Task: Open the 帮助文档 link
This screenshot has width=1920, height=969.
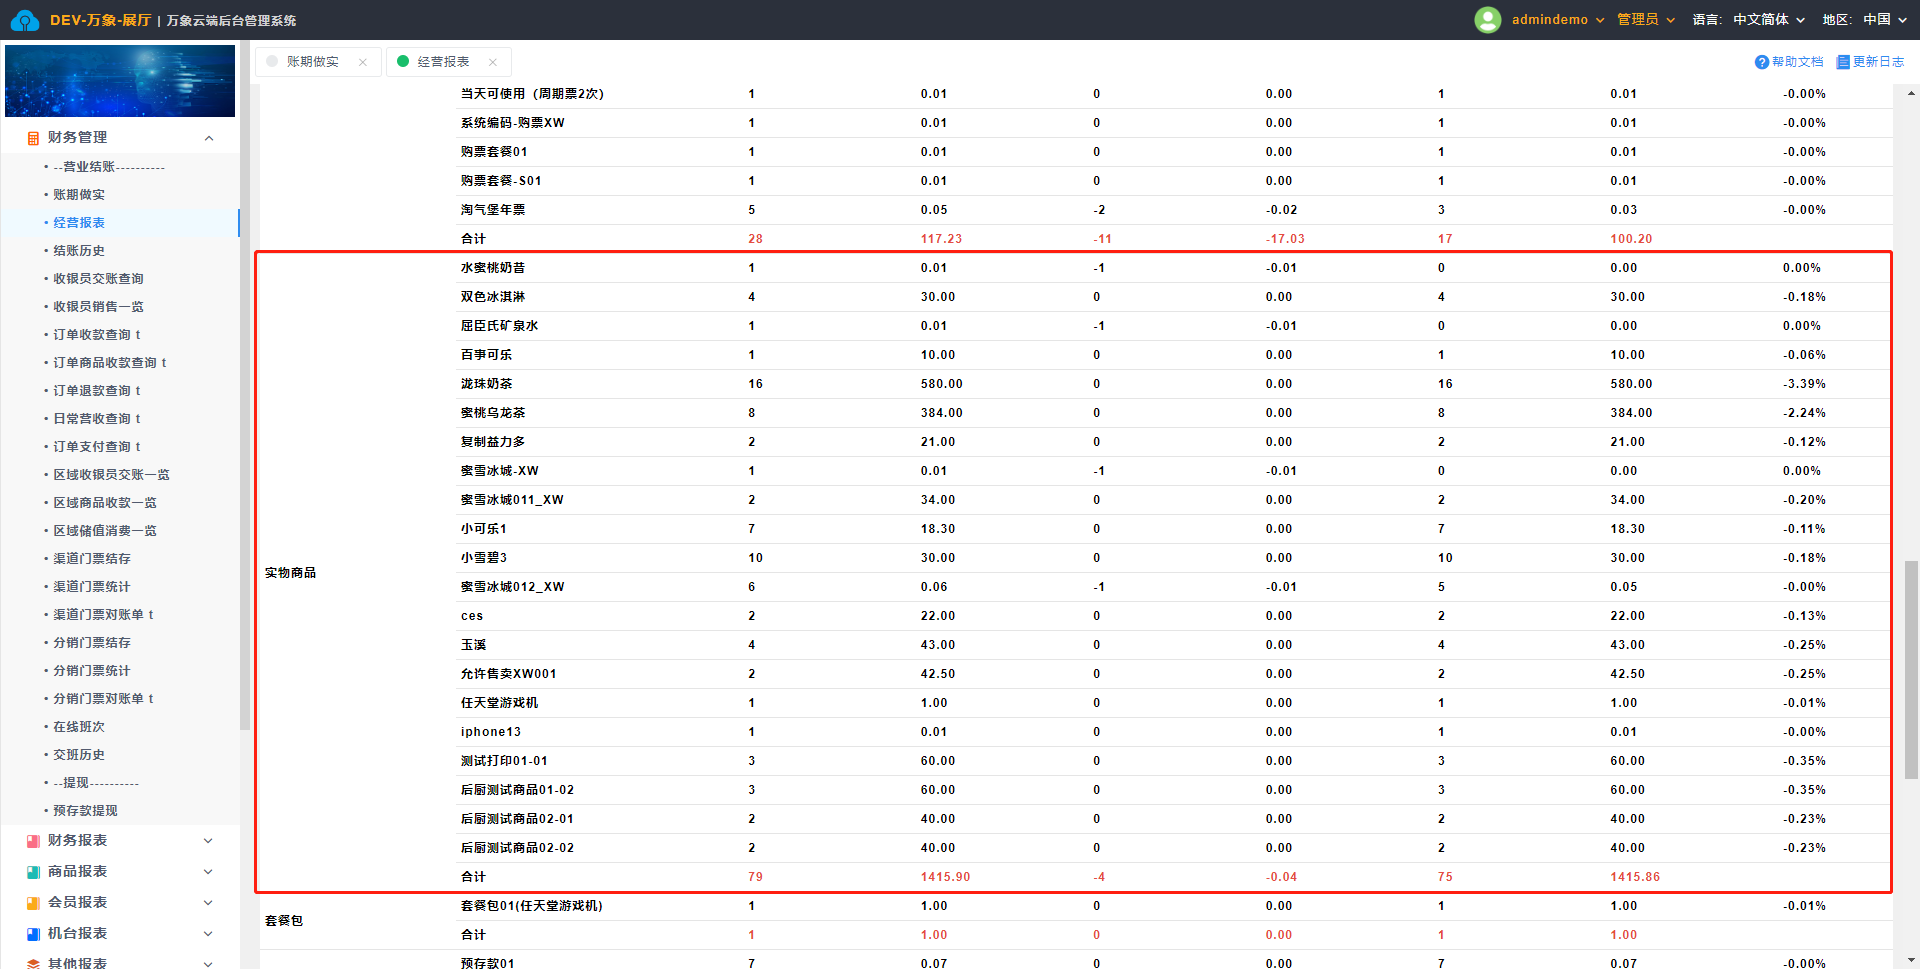Action: click(1798, 62)
